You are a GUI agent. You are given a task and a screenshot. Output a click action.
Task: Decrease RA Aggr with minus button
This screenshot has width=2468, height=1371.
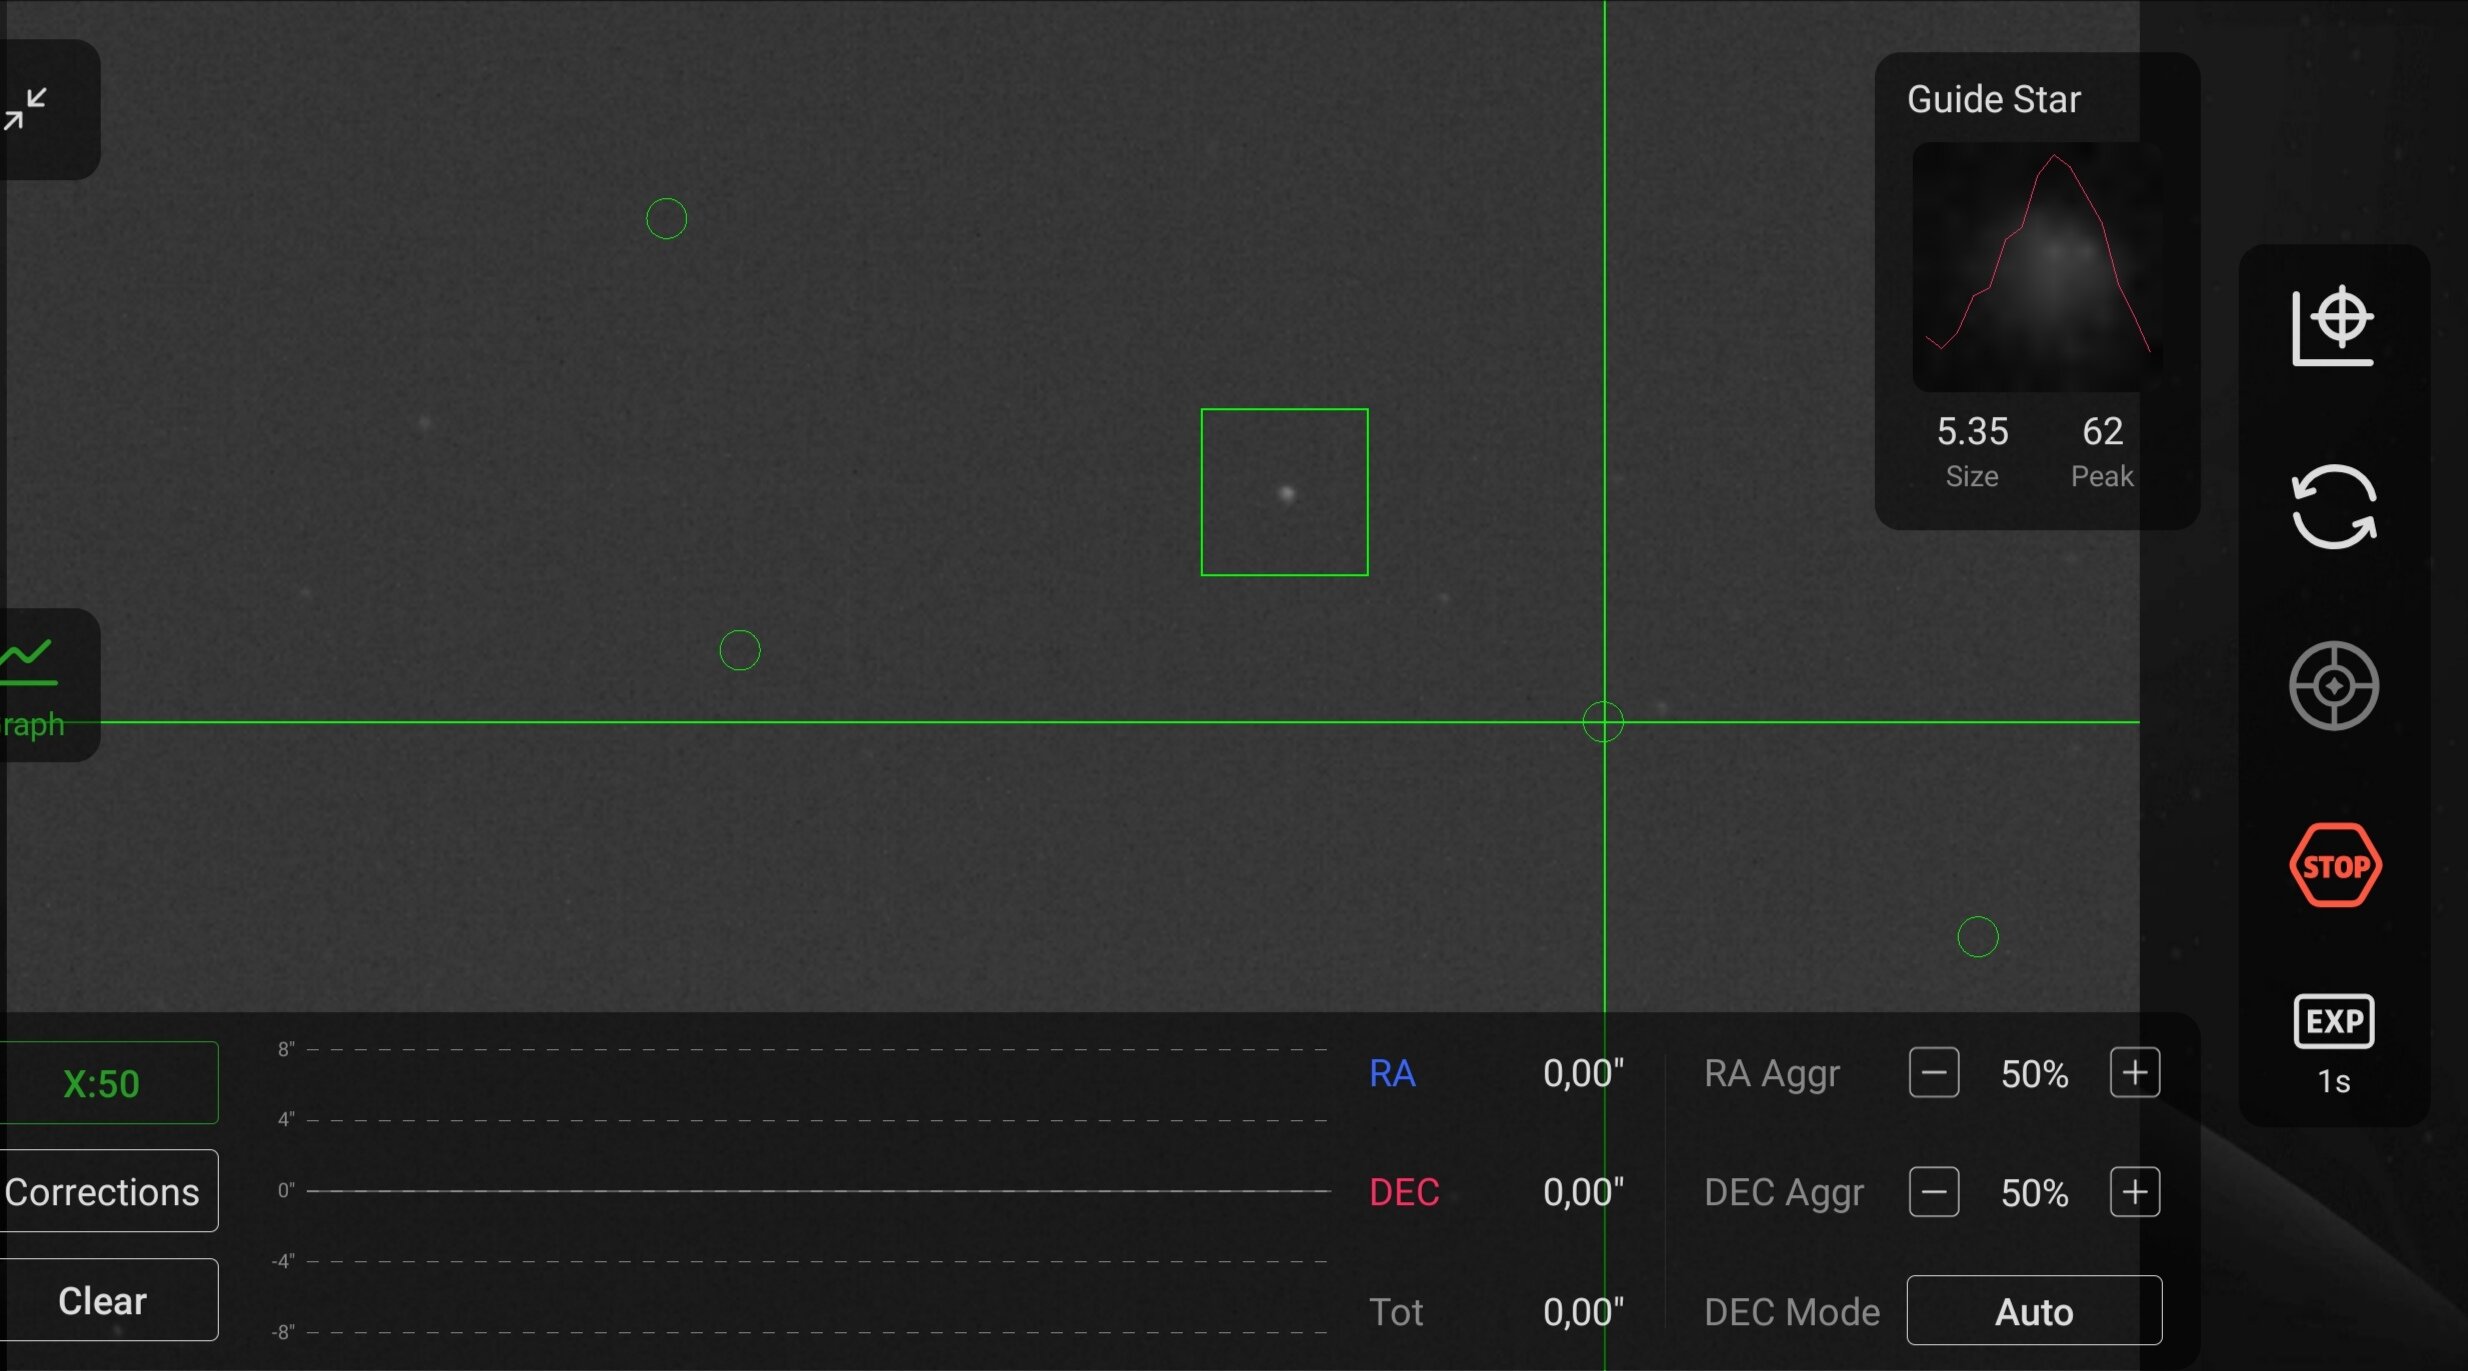tap(1933, 1073)
